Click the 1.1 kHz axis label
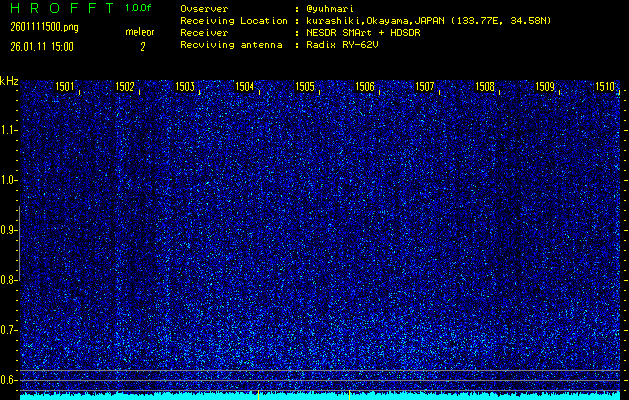This screenshot has width=629, height=400. click(7, 130)
